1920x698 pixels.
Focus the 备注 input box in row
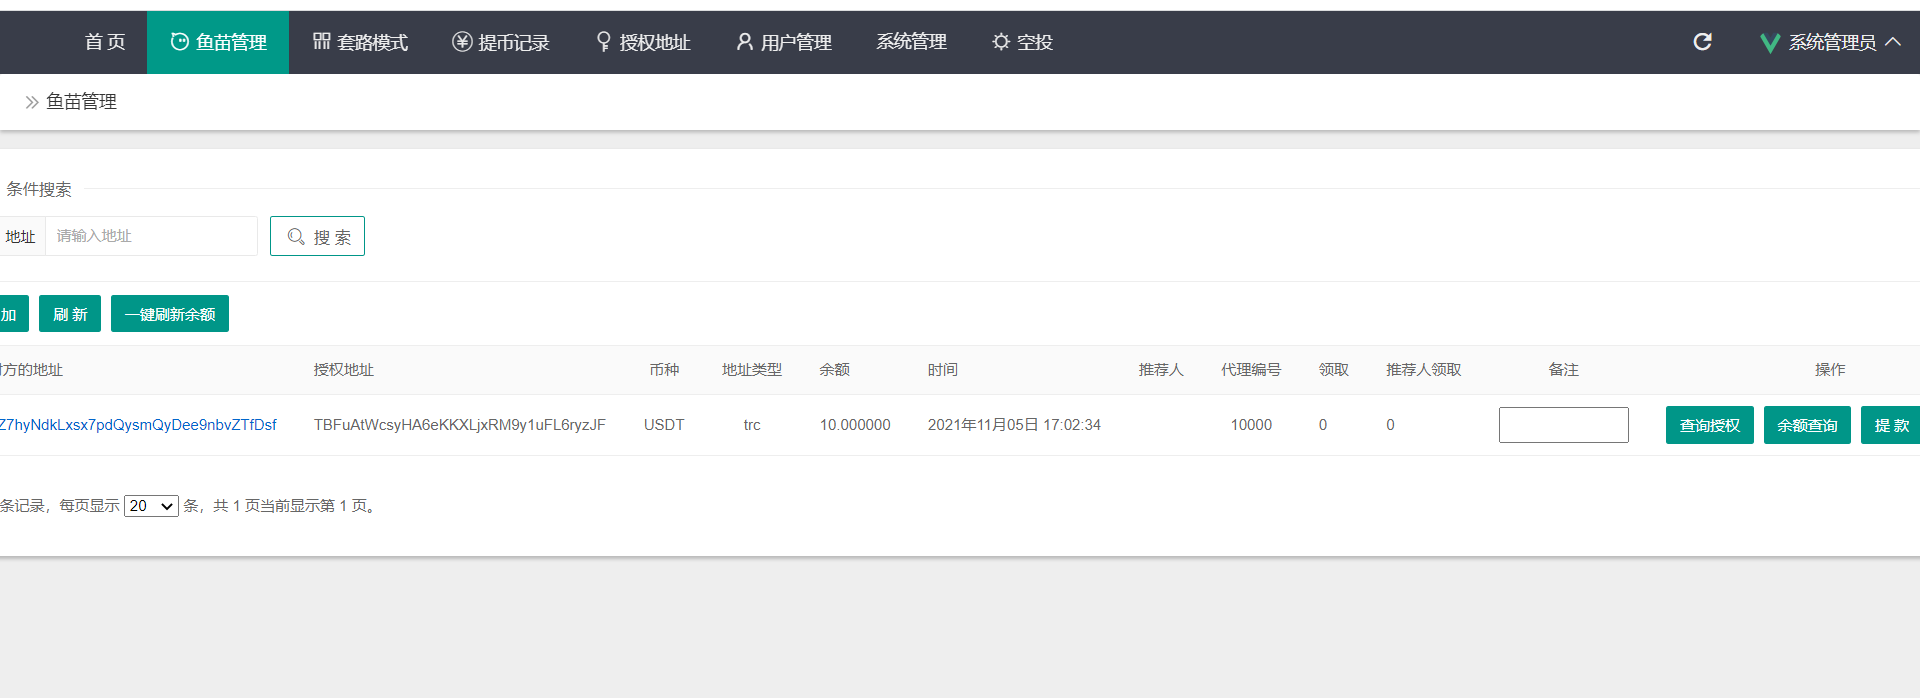(x=1564, y=425)
